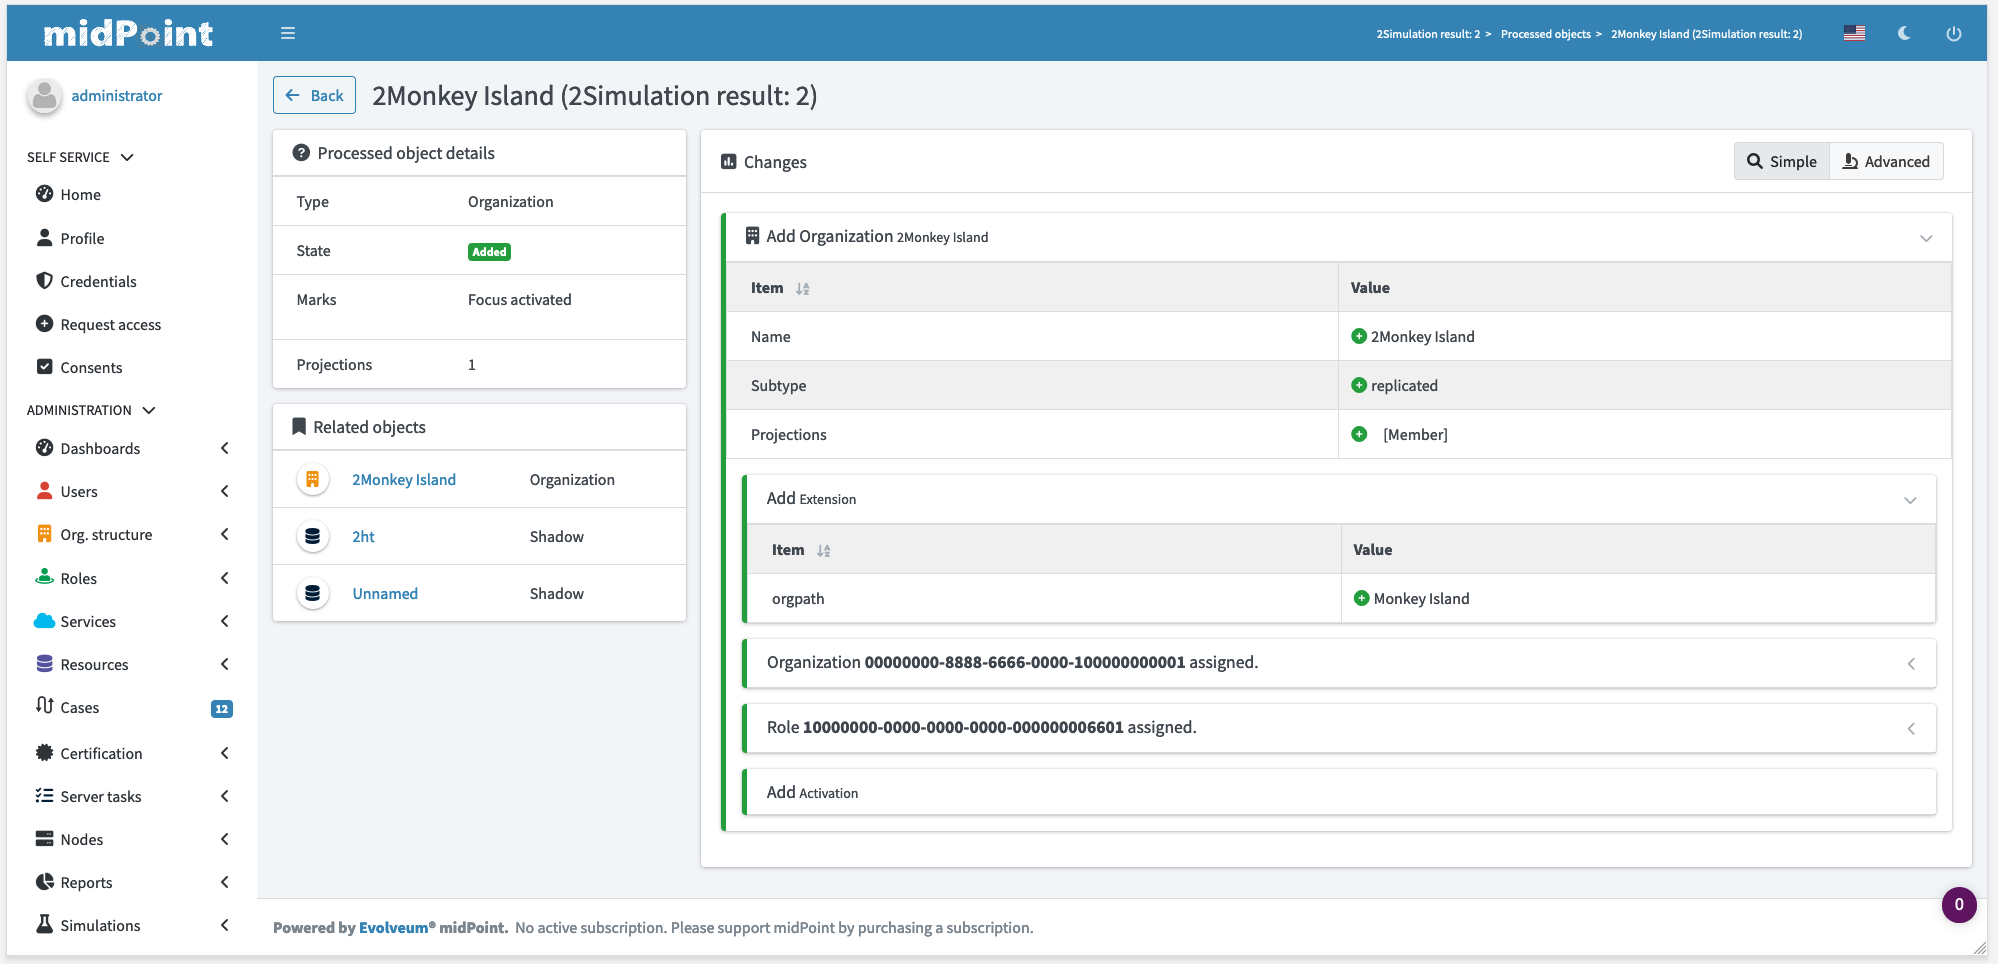Switch to Simple changes view
The image size is (1998, 964).
[x=1781, y=161]
